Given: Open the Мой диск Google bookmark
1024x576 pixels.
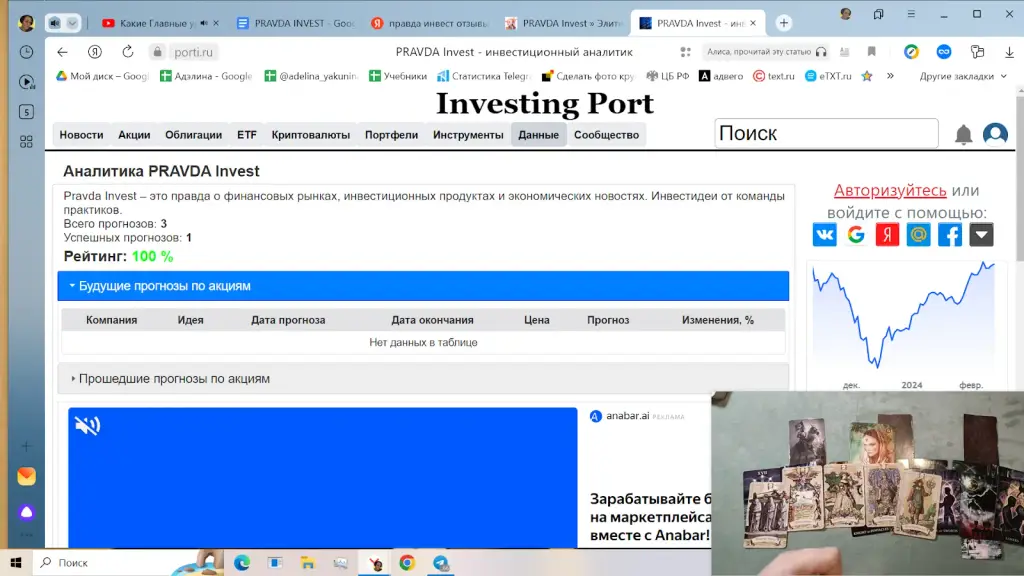Looking at the screenshot, I should tap(103, 76).
